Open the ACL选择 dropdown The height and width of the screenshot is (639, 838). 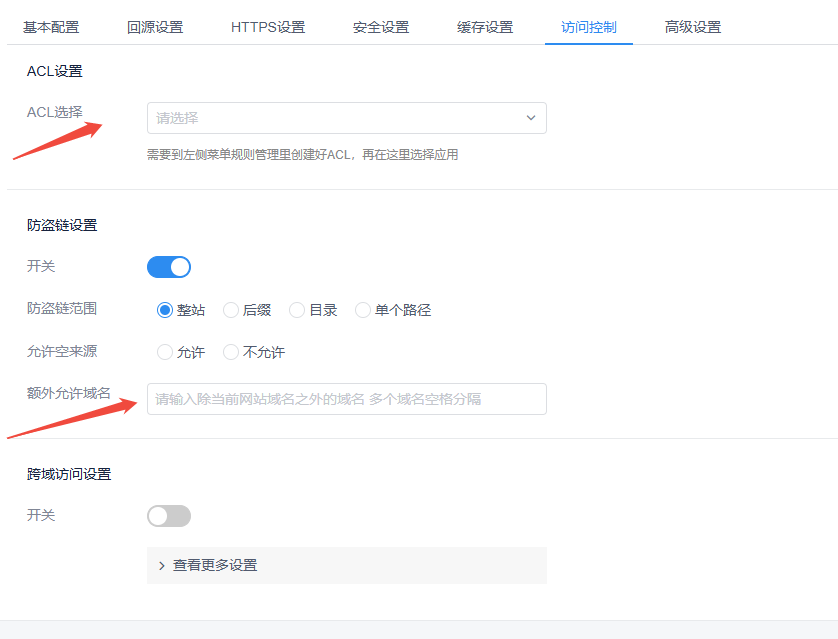[335, 118]
